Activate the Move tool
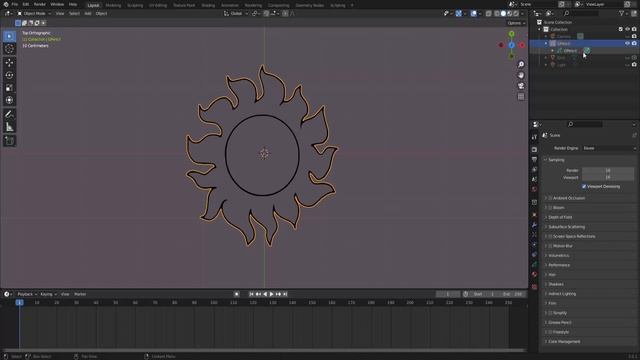 pyautogui.click(x=9, y=63)
